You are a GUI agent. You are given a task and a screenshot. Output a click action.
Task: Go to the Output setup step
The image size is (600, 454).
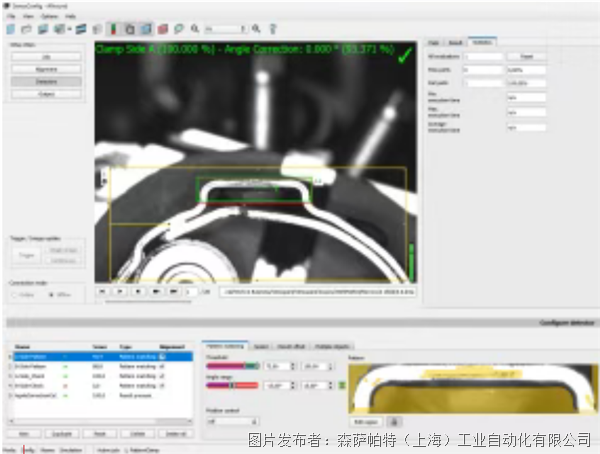tap(46, 94)
